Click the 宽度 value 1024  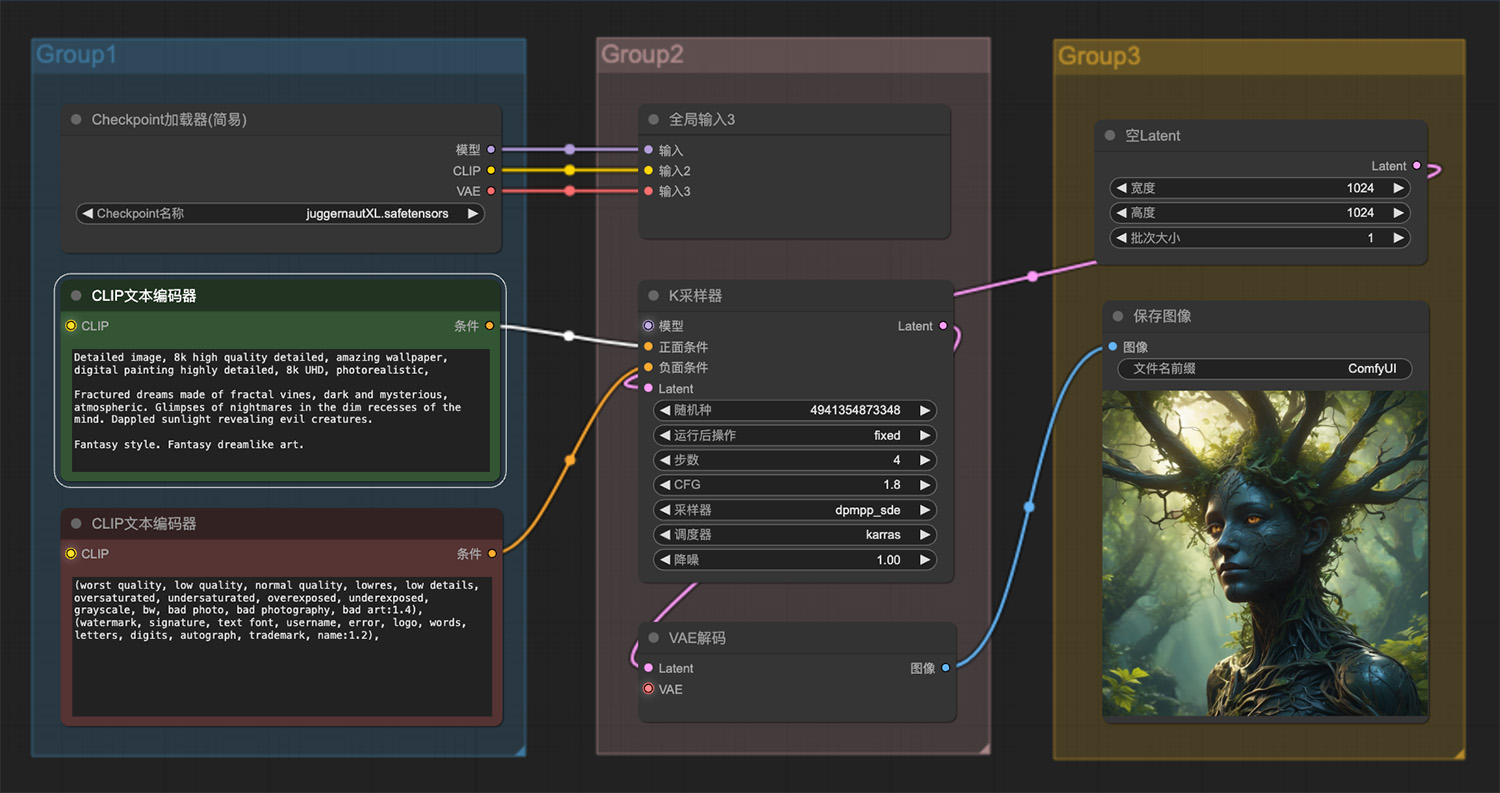point(1360,188)
